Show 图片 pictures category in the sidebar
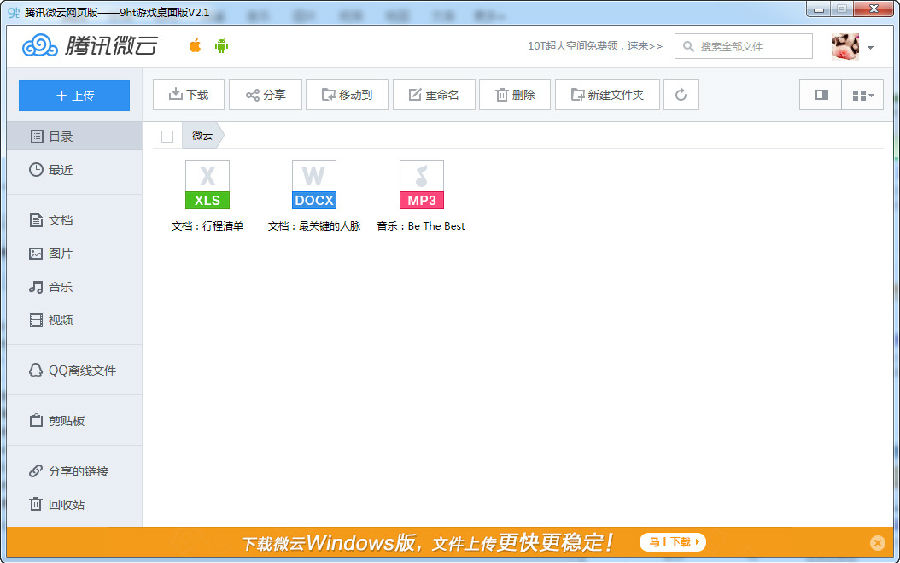900x563 pixels. [x=75, y=253]
